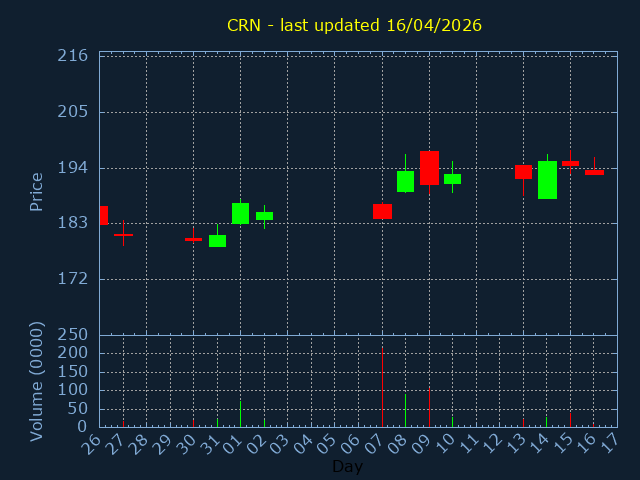Click the green candlestick on day 10
The image size is (640, 480).
click(x=452, y=179)
